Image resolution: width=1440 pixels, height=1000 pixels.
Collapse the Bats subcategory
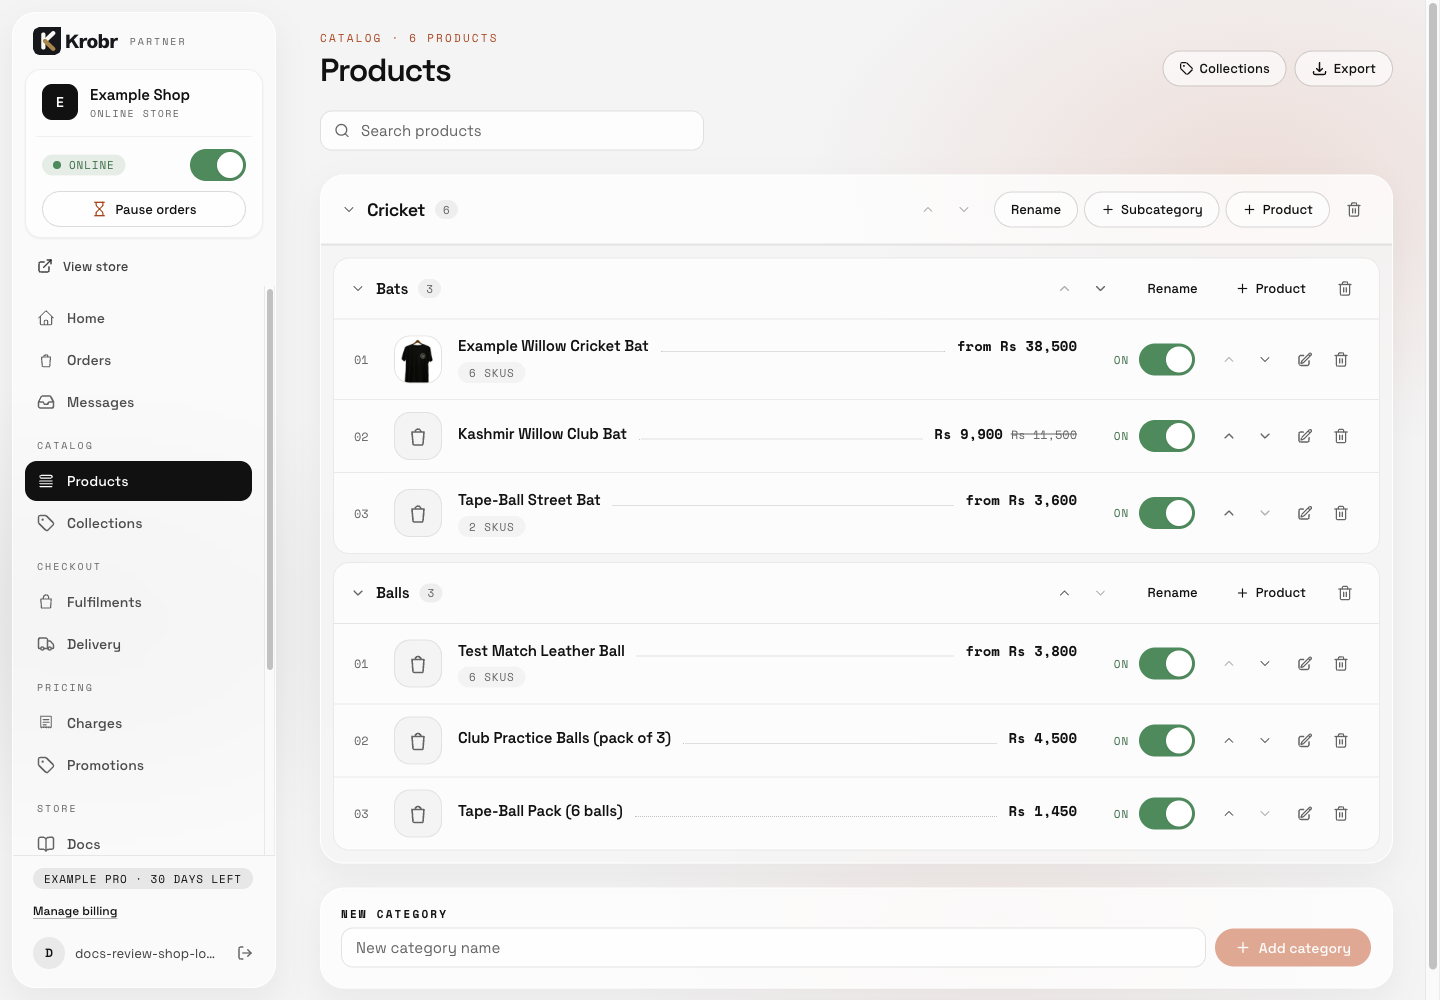coord(358,289)
